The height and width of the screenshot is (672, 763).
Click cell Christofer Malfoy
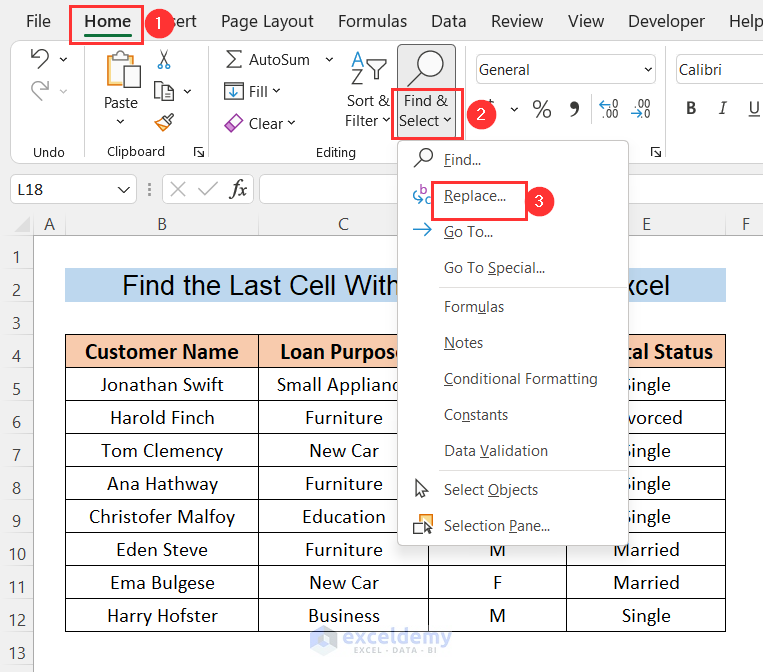click(162, 516)
